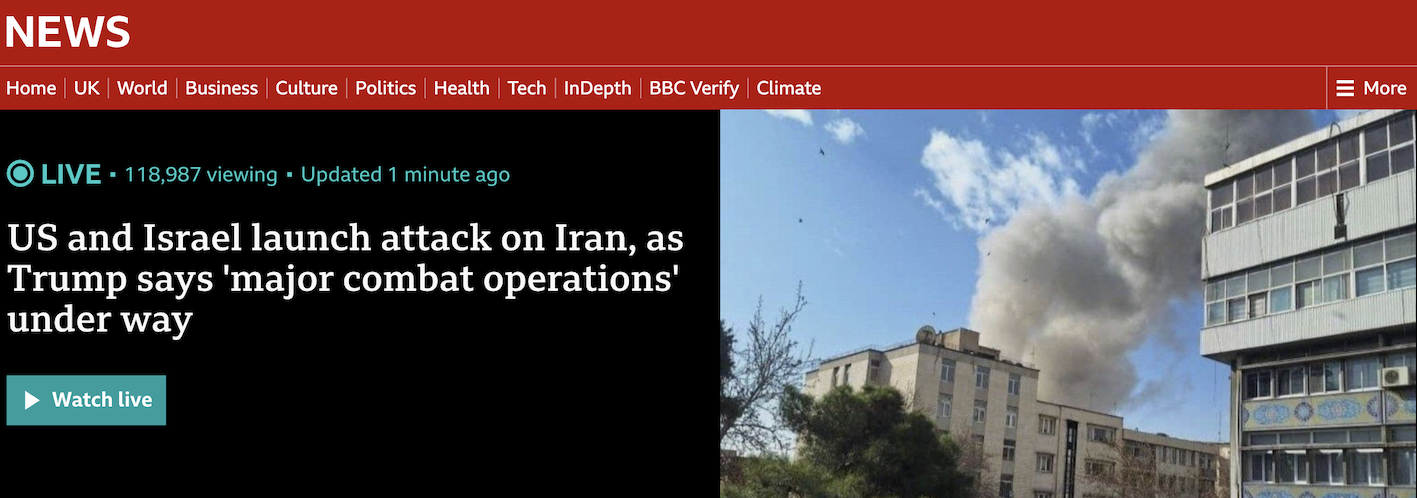Click the NEWS logo

click(68, 33)
